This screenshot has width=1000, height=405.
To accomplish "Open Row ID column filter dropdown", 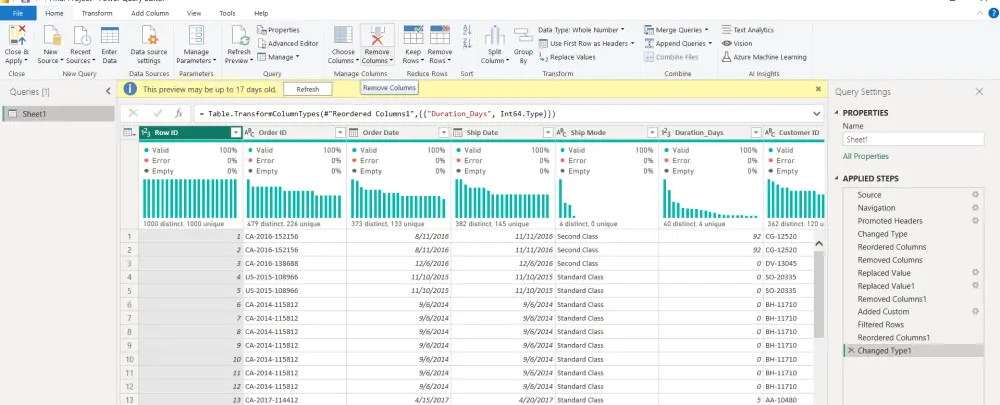I will (236, 133).
